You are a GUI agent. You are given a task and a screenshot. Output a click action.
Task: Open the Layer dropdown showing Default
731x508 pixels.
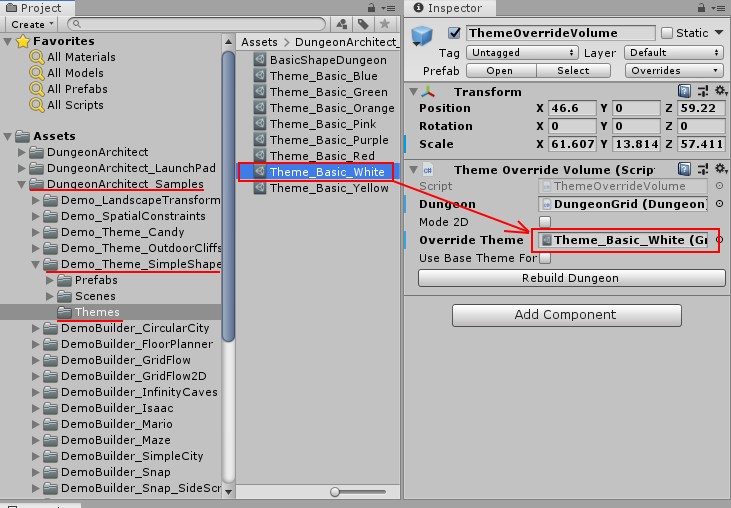point(673,52)
